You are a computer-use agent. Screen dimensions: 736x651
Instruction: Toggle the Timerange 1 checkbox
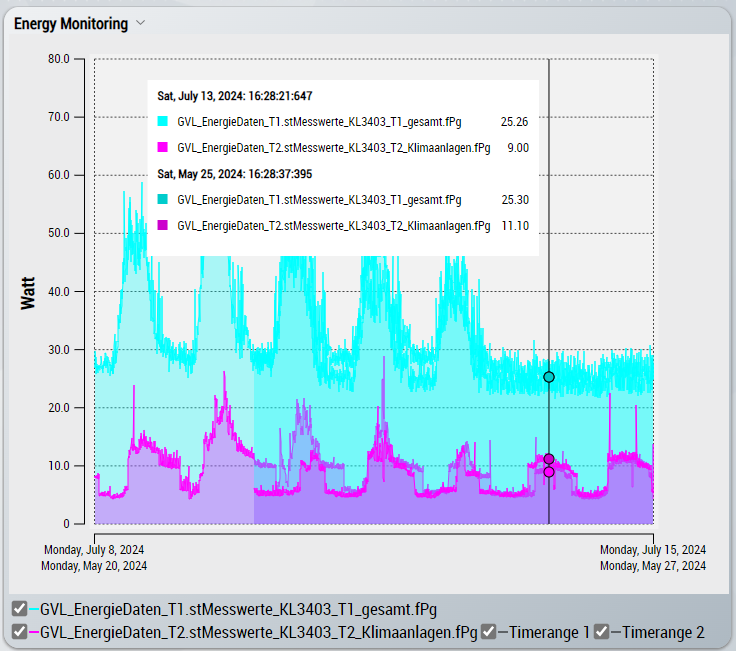pyautogui.click(x=488, y=632)
